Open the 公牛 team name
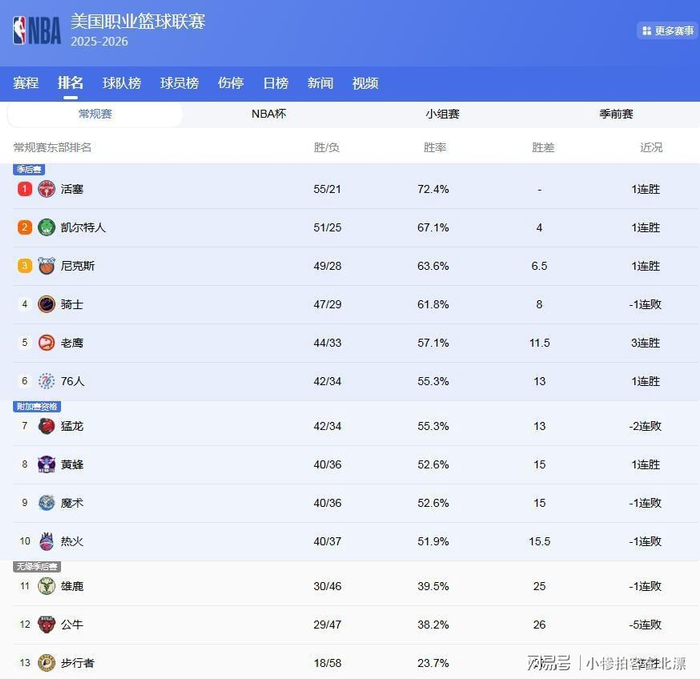This screenshot has height=679, width=700. [x=72, y=625]
